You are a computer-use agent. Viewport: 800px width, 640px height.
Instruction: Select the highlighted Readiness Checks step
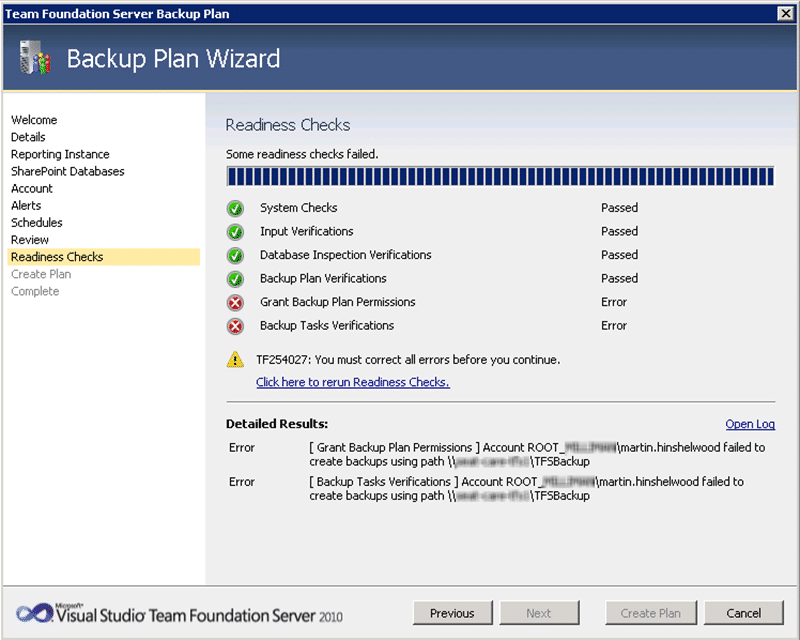pos(104,257)
